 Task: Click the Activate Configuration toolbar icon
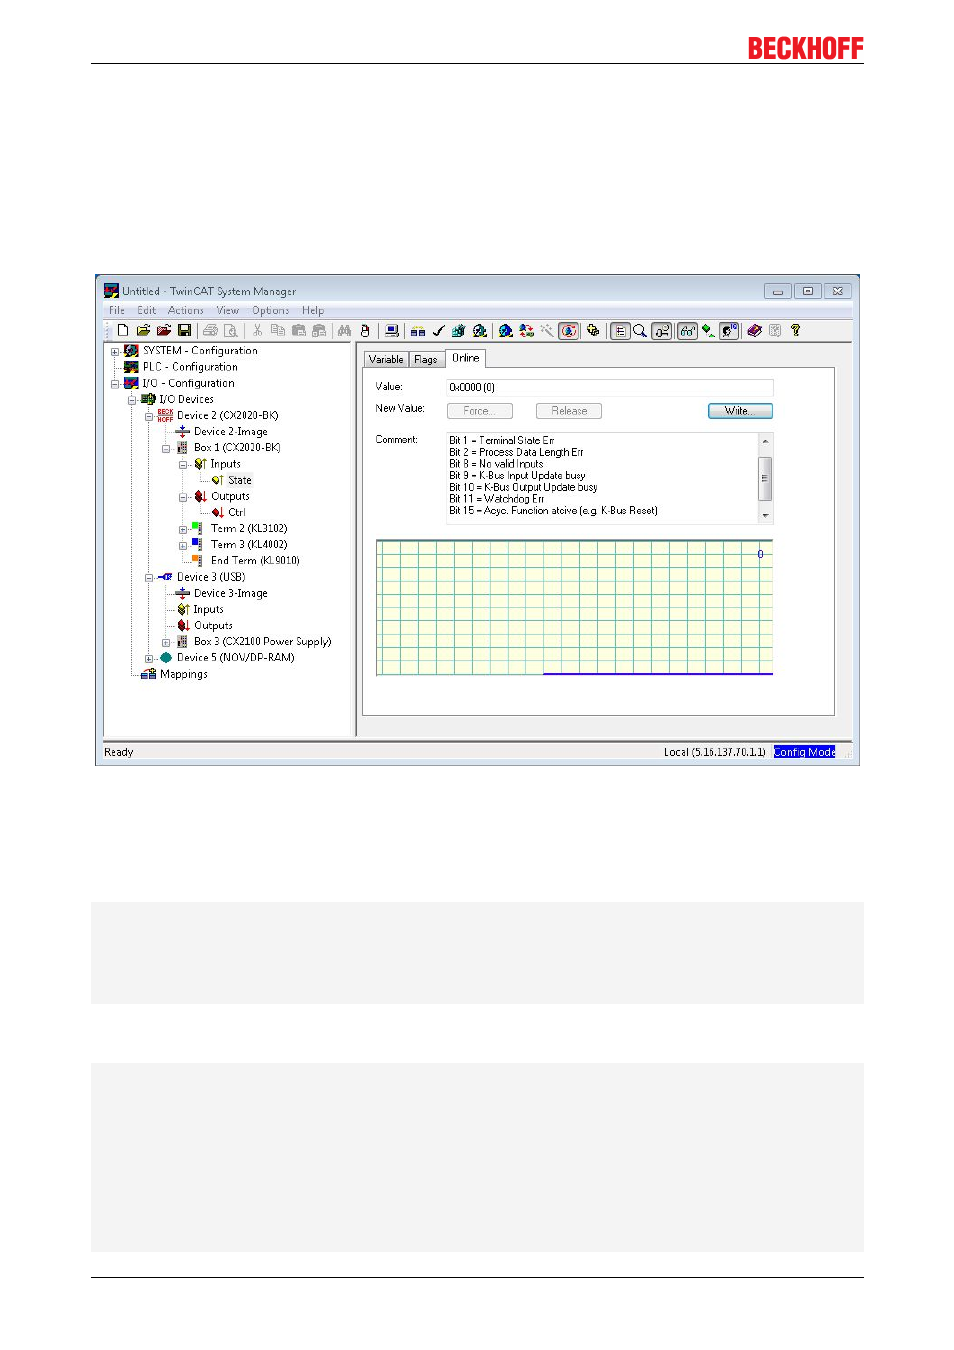coord(458,330)
